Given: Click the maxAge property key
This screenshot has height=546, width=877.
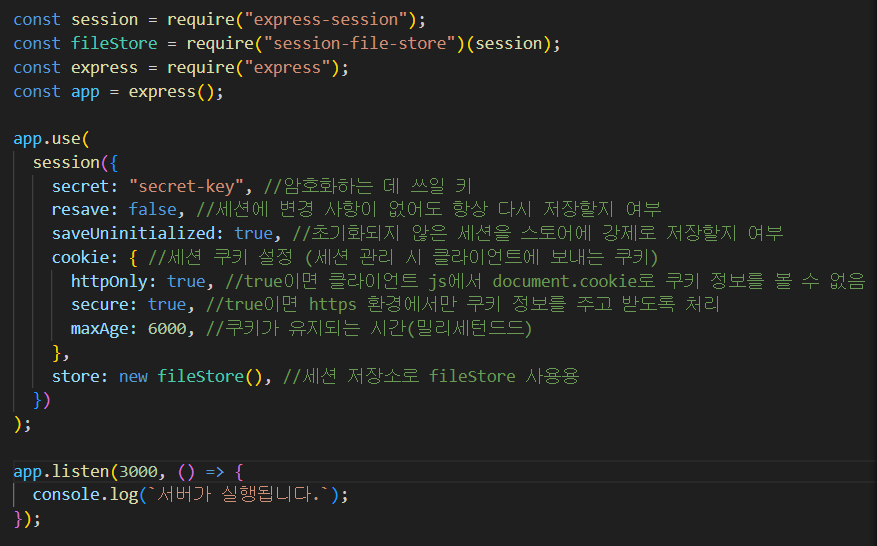Looking at the screenshot, I should tap(100, 328).
